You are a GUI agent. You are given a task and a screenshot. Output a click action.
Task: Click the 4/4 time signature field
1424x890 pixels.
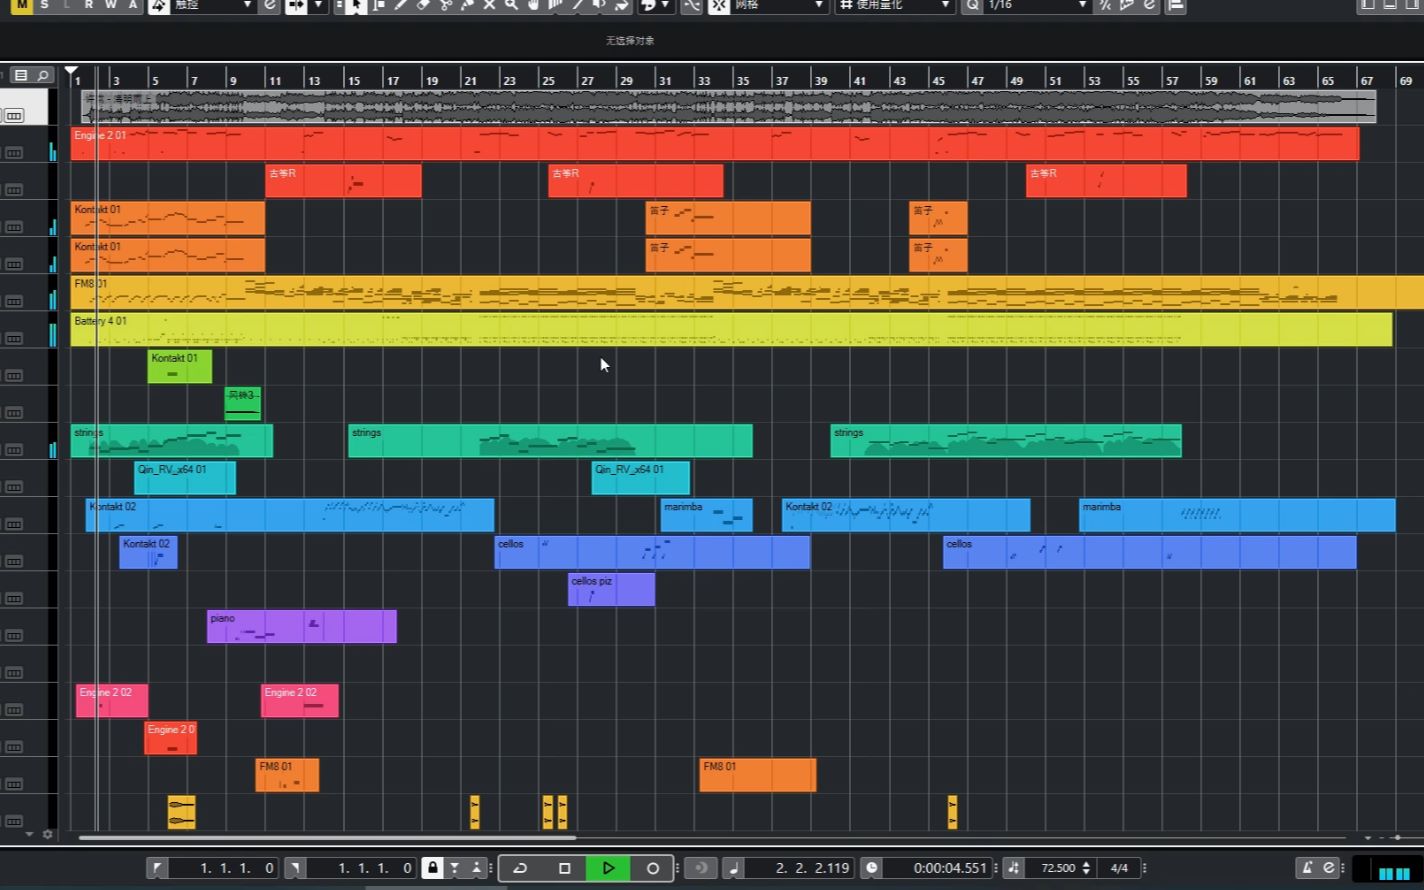(1119, 868)
